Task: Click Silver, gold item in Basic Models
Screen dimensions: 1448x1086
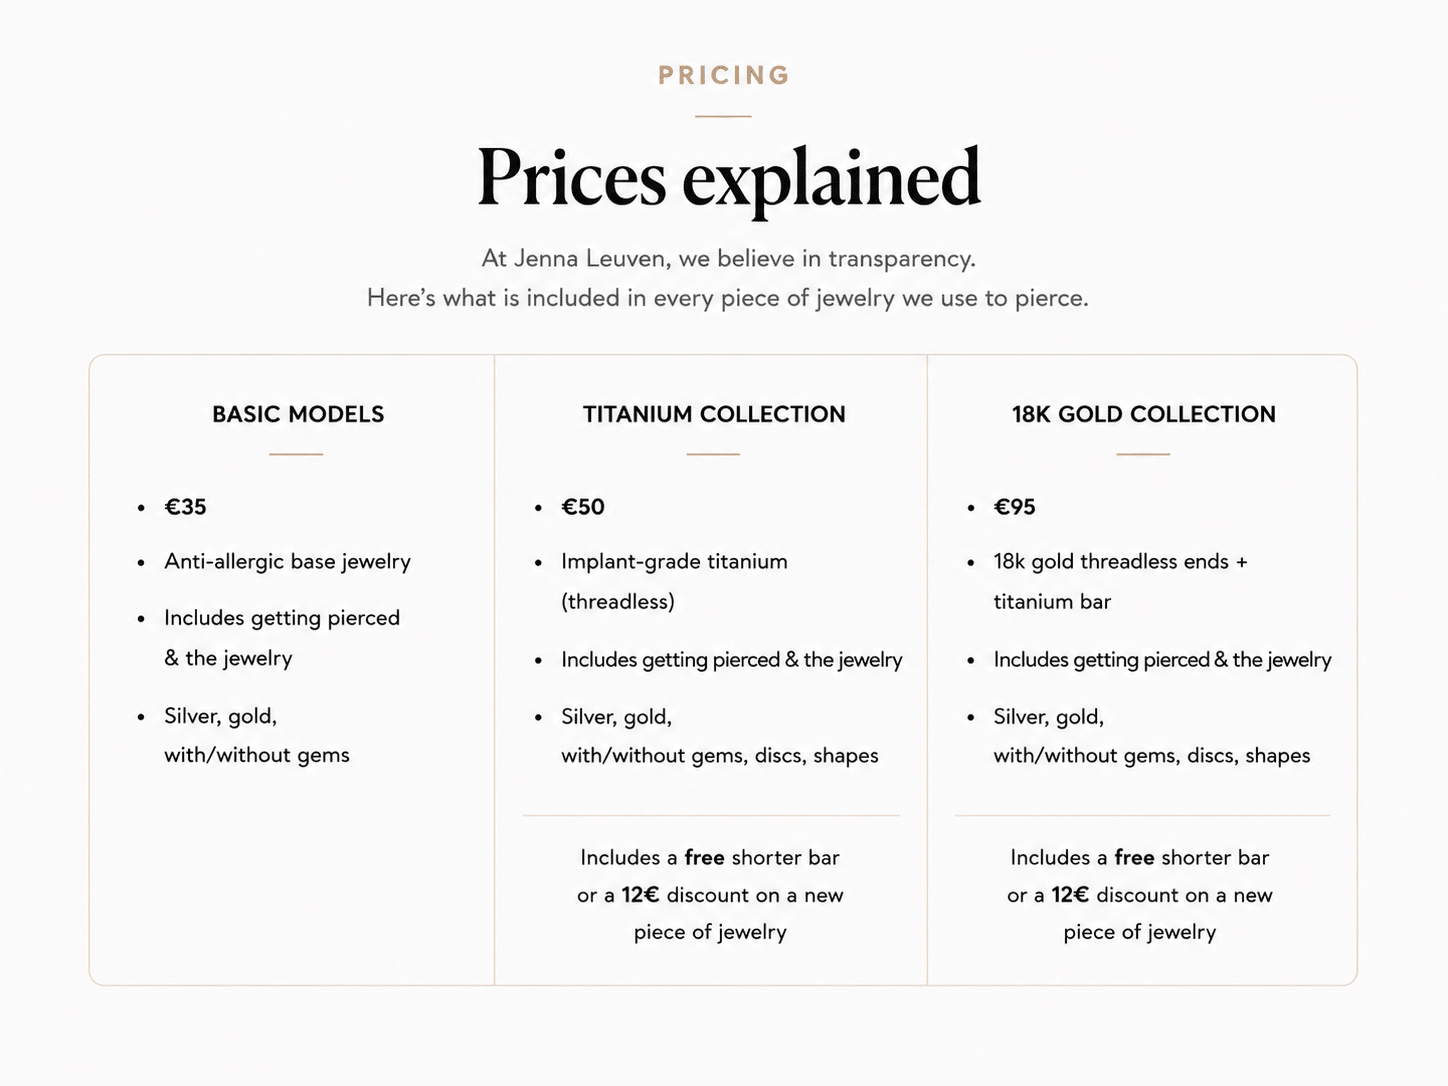Action: (257, 735)
